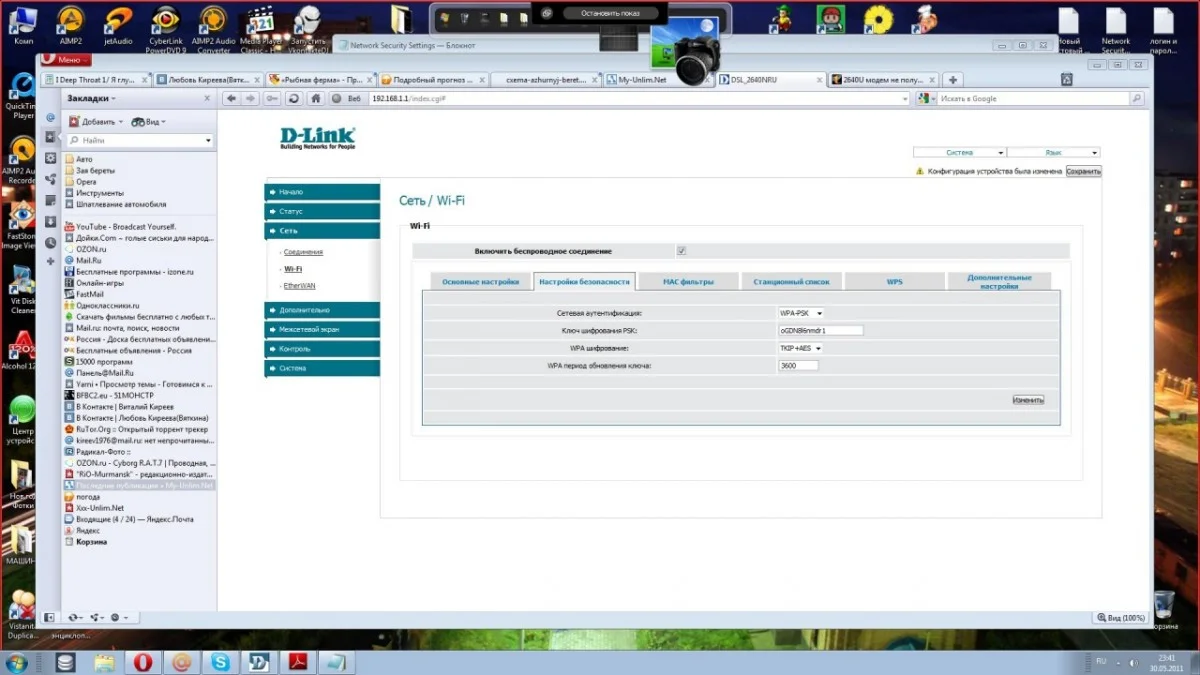Image resolution: width=1200 pixels, height=675 pixels.
Task: Open the WPA шифрование TKIP+AES dropdown
Action: click(800, 348)
